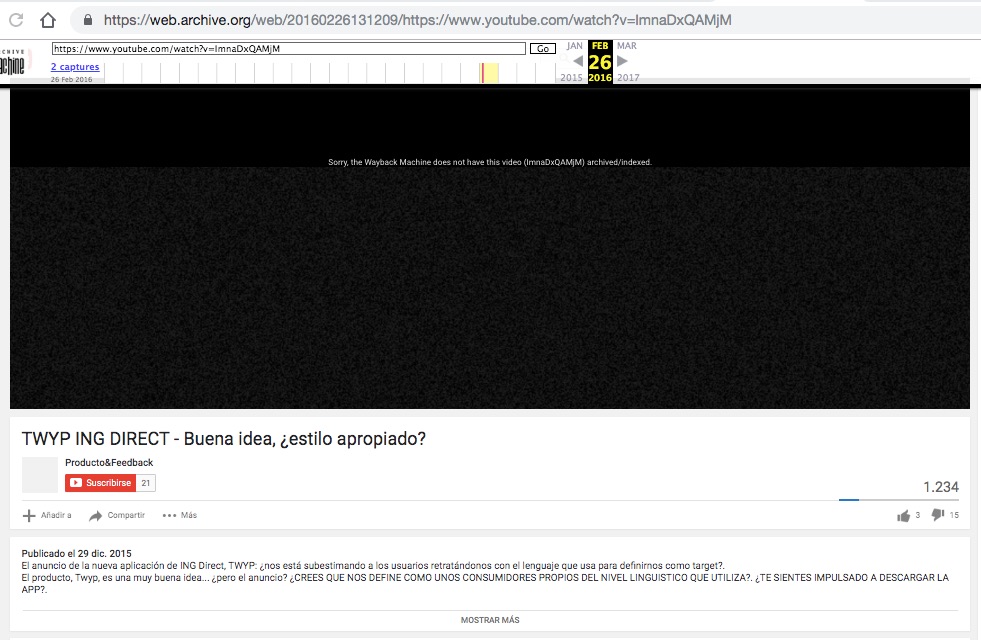The height and width of the screenshot is (640, 981).
Task: Click the Compartir share arrow
Action: (96, 516)
